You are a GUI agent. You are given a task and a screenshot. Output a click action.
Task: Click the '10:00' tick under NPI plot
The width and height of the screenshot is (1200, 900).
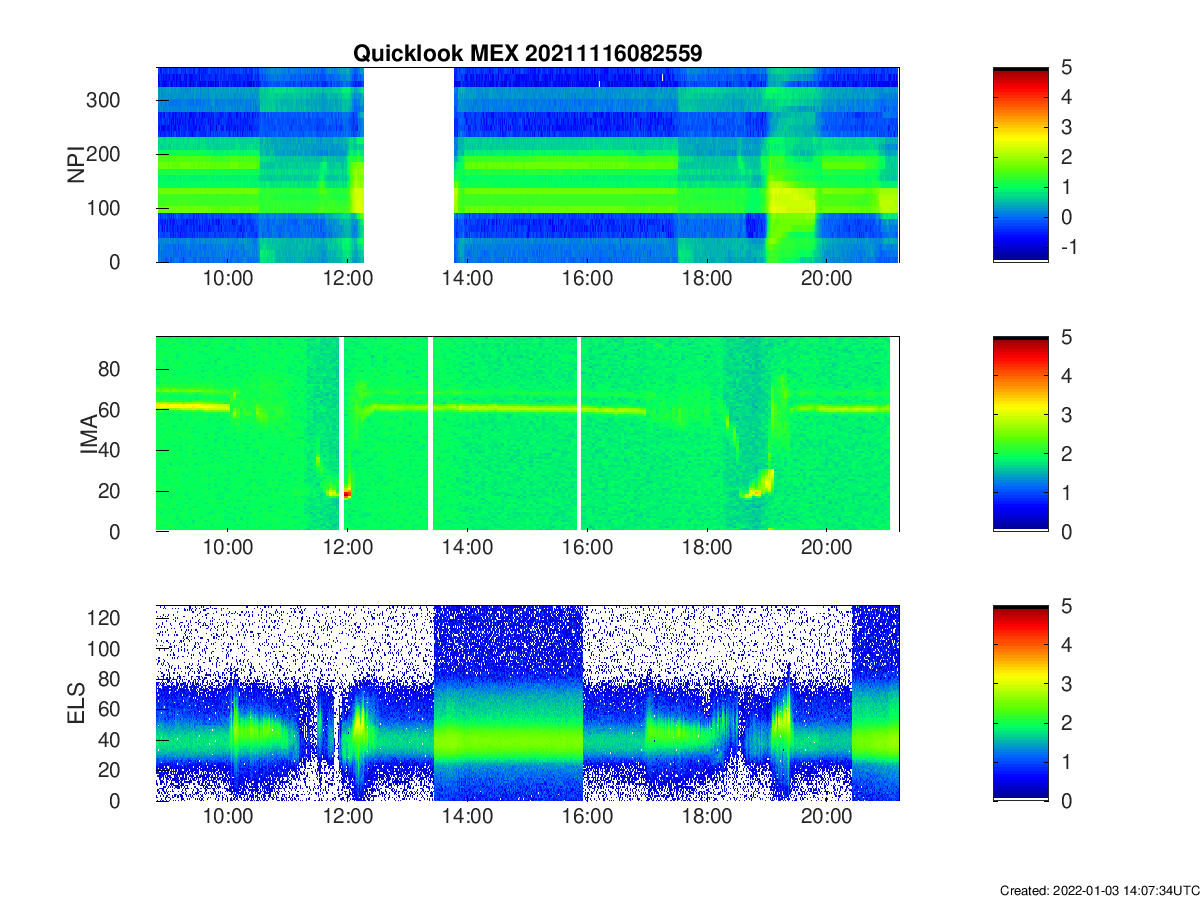228,280
